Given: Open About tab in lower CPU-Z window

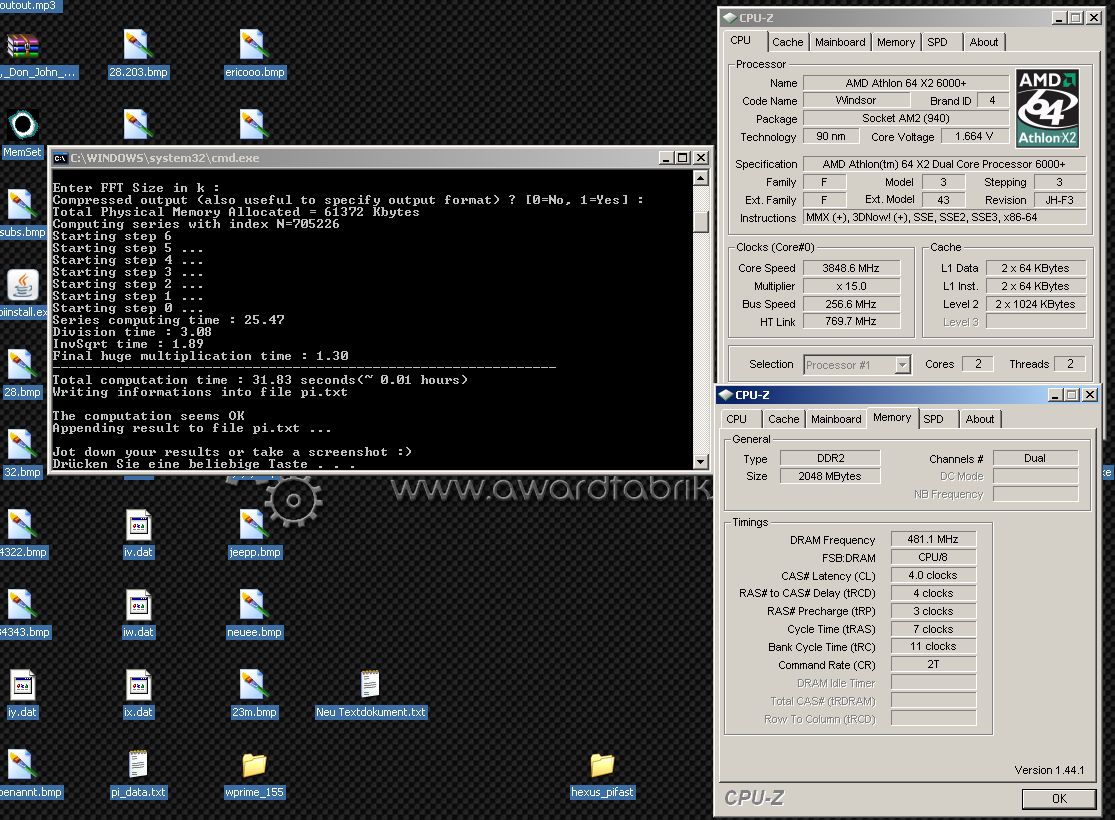Looking at the screenshot, I should tap(979, 419).
